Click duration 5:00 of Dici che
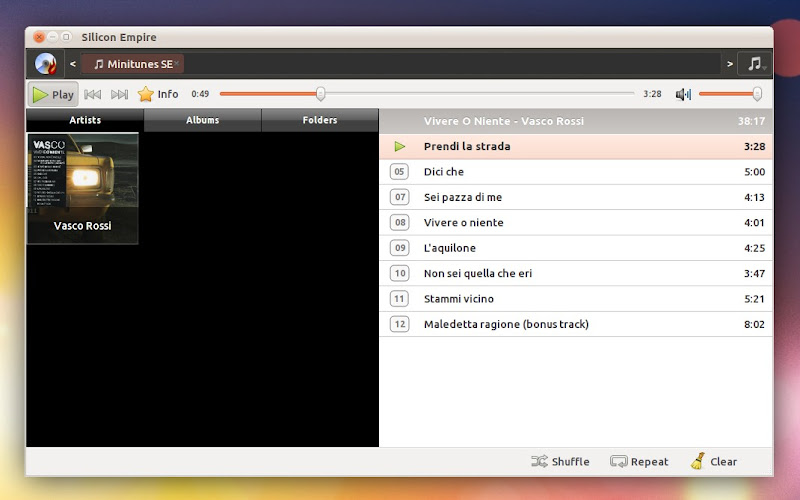Viewport: 800px width, 500px height. click(x=754, y=172)
